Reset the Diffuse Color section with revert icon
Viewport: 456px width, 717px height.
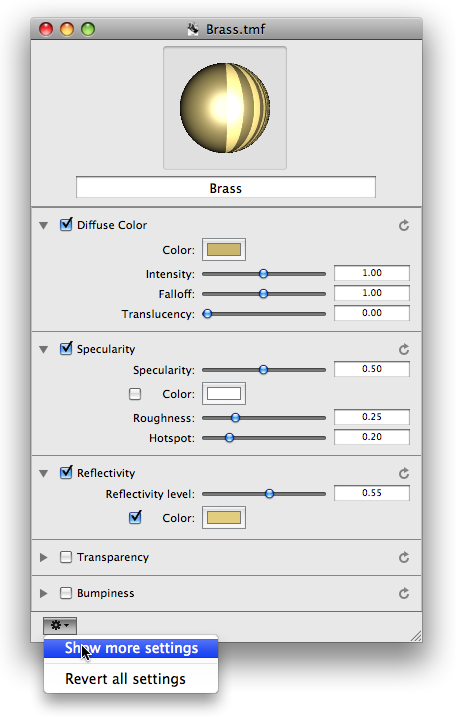point(403,225)
